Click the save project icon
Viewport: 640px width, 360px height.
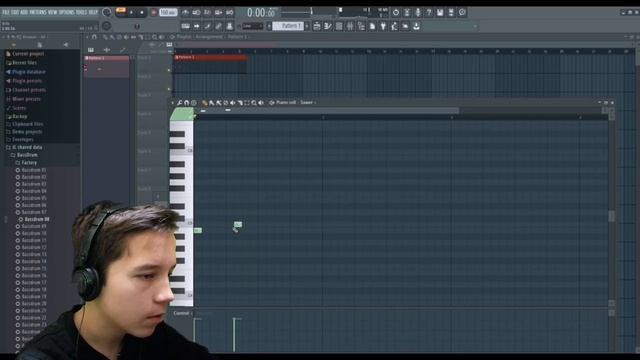tap(440, 13)
